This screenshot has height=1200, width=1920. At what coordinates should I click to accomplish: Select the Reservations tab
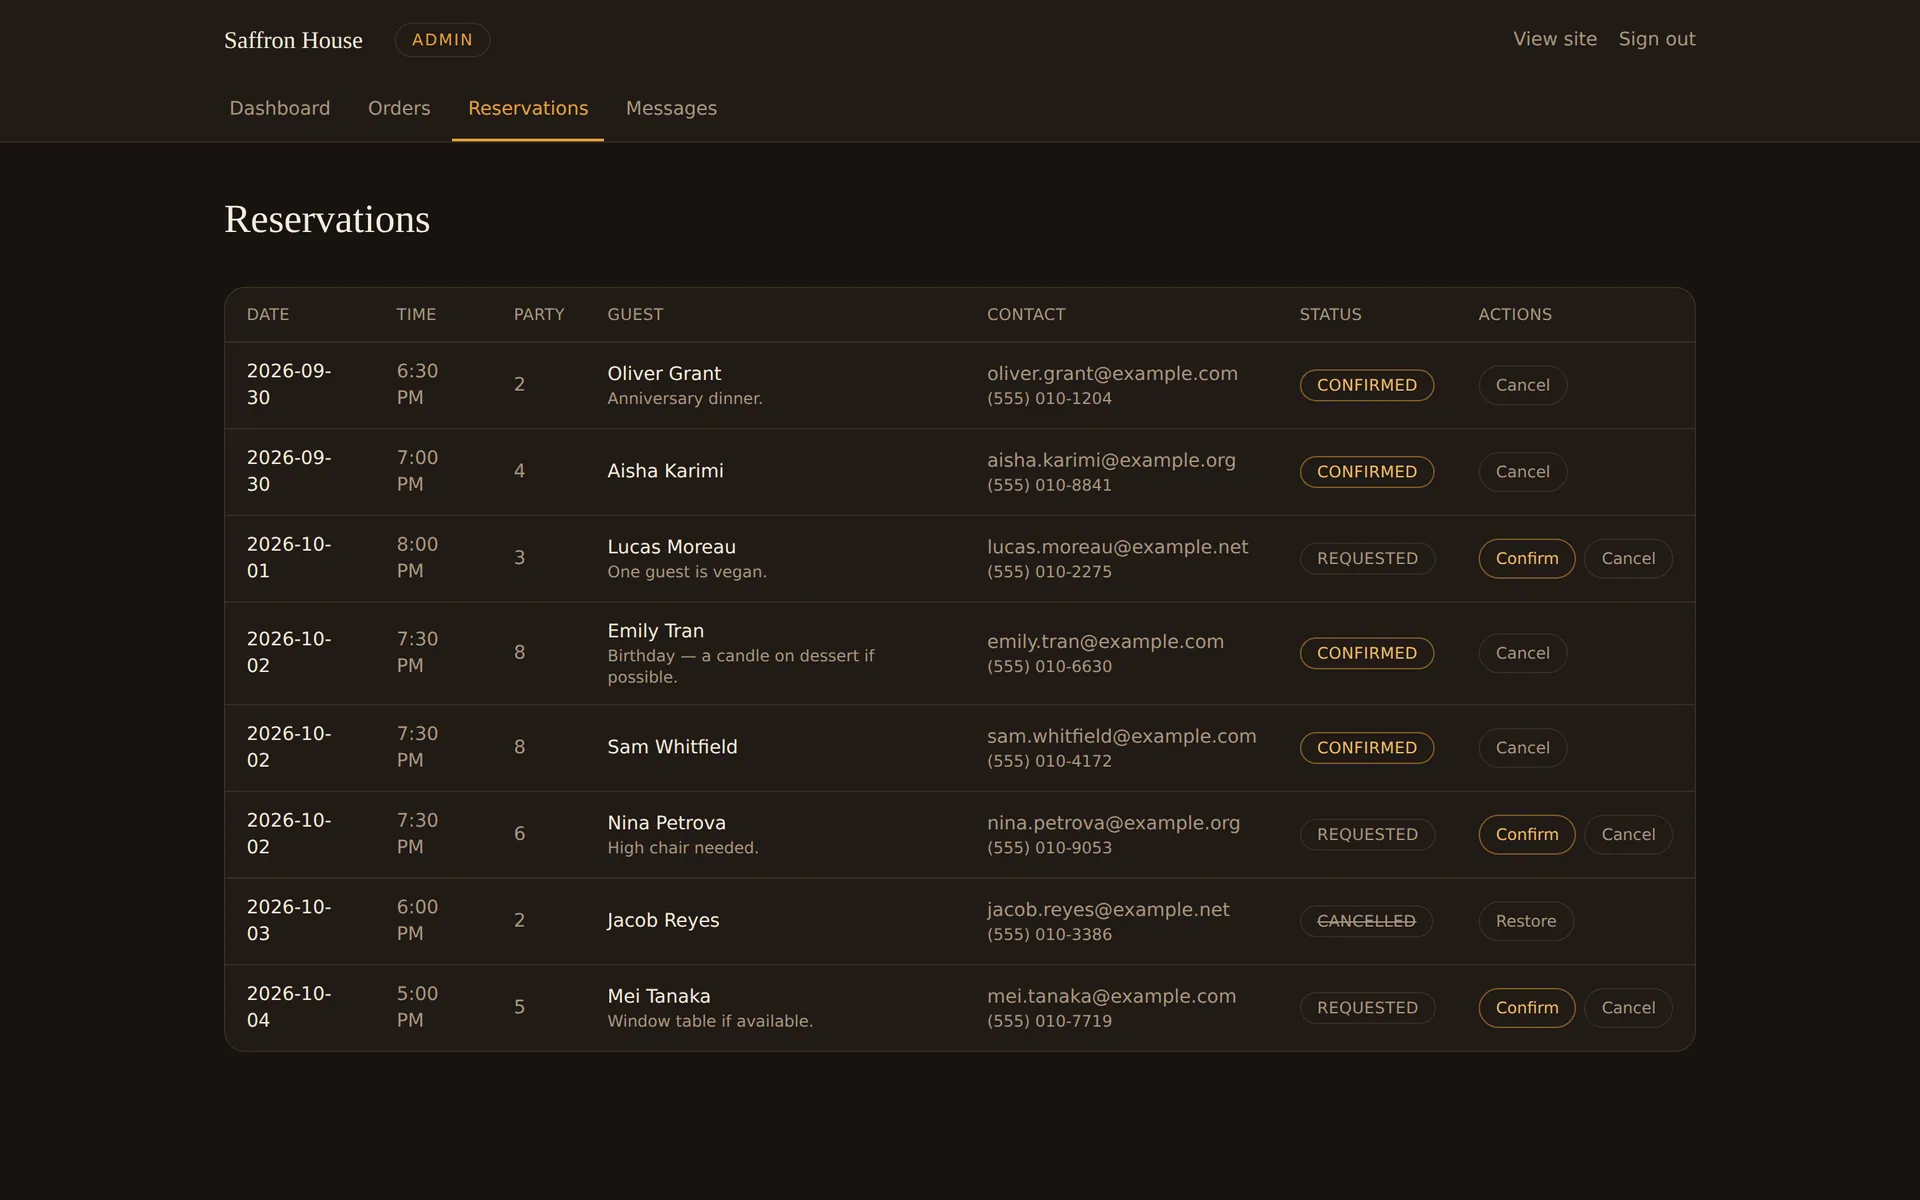(528, 108)
